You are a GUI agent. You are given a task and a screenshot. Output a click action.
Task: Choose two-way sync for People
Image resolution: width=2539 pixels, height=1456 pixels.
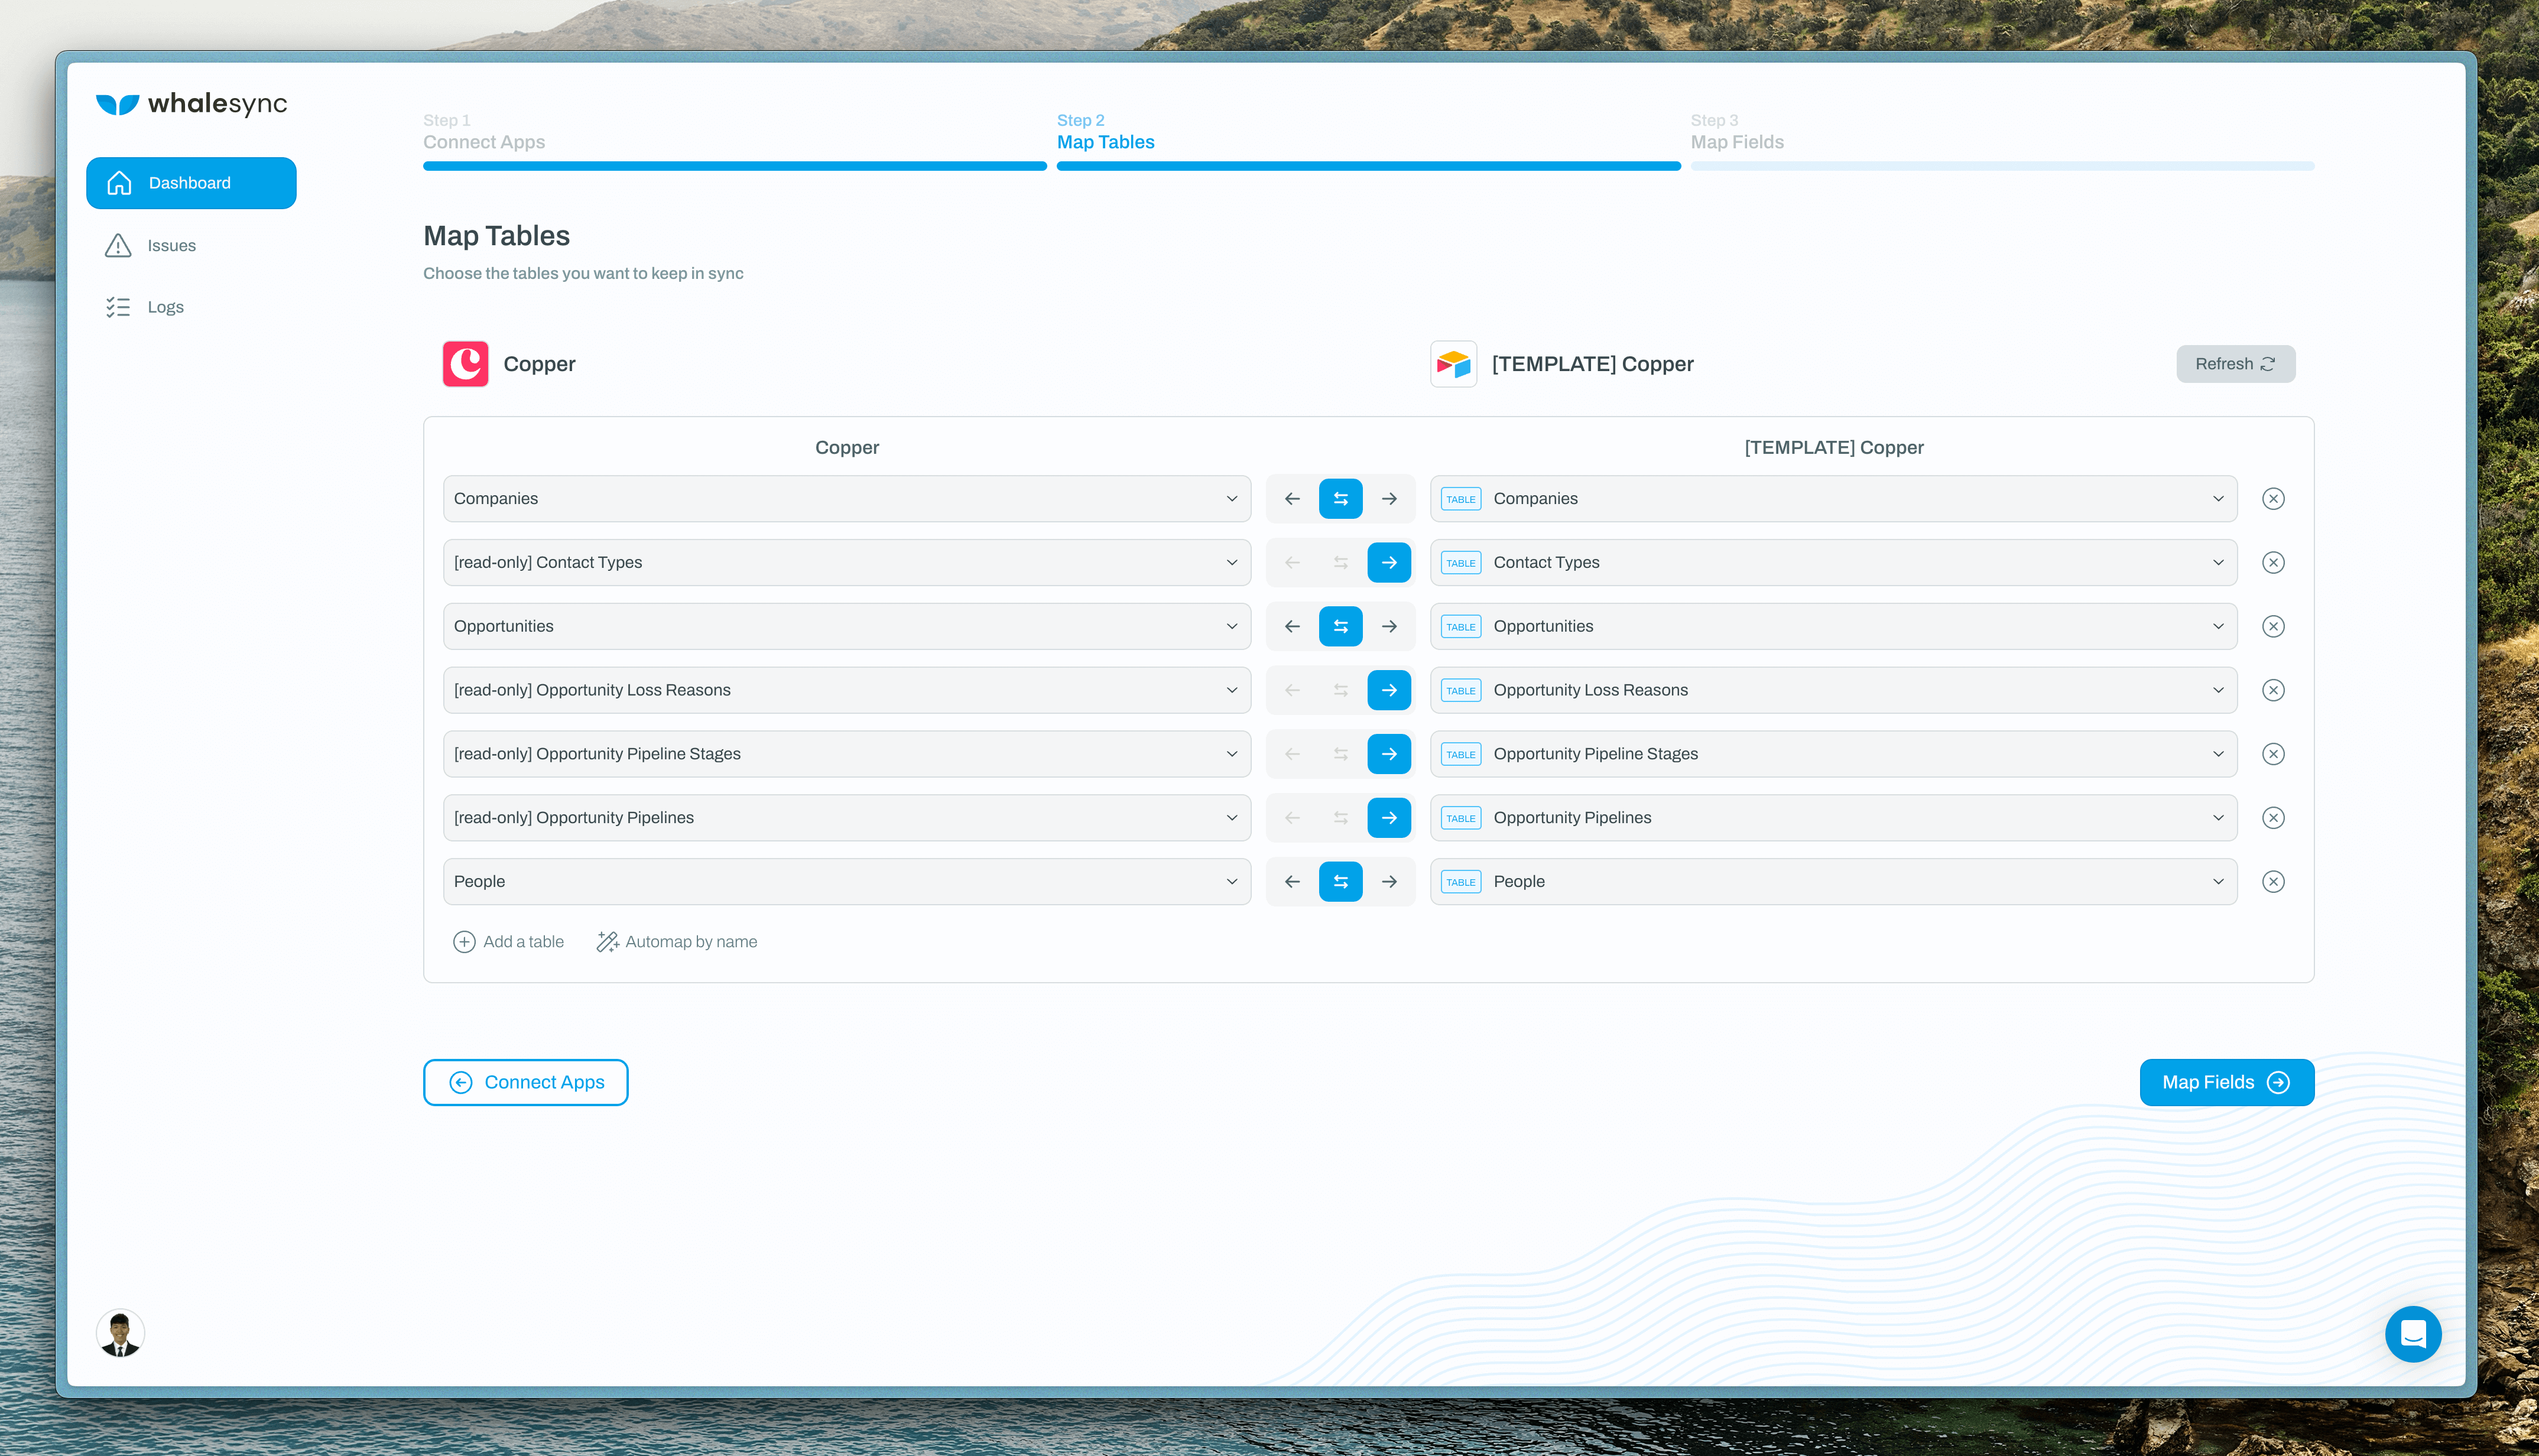(x=1340, y=882)
